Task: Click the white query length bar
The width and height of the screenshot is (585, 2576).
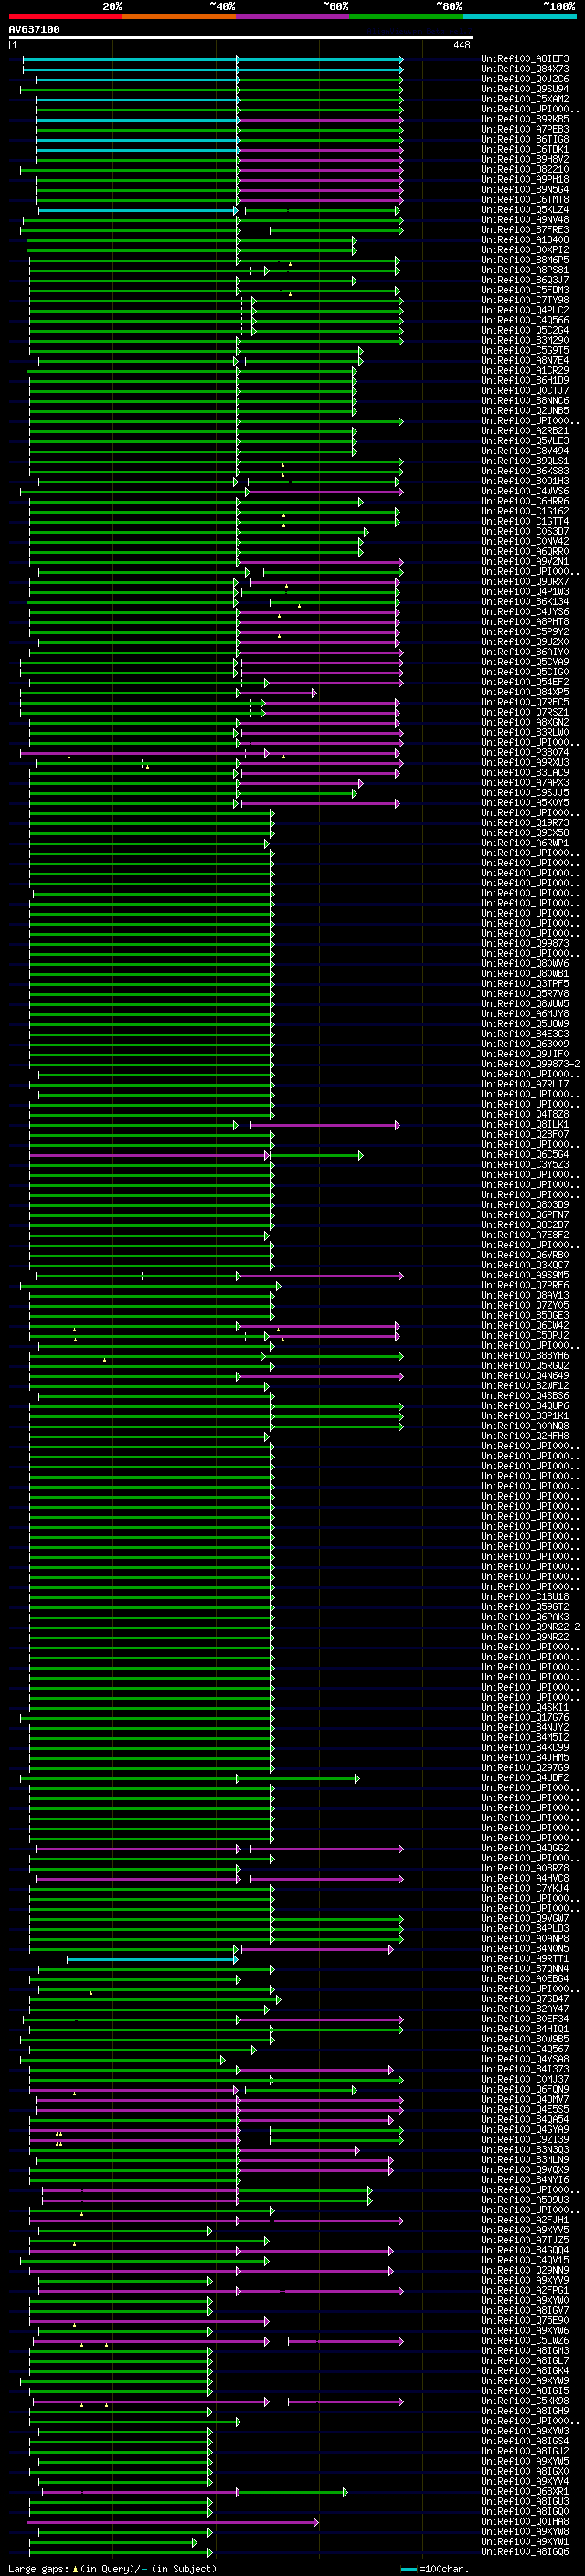Action: coord(240,38)
